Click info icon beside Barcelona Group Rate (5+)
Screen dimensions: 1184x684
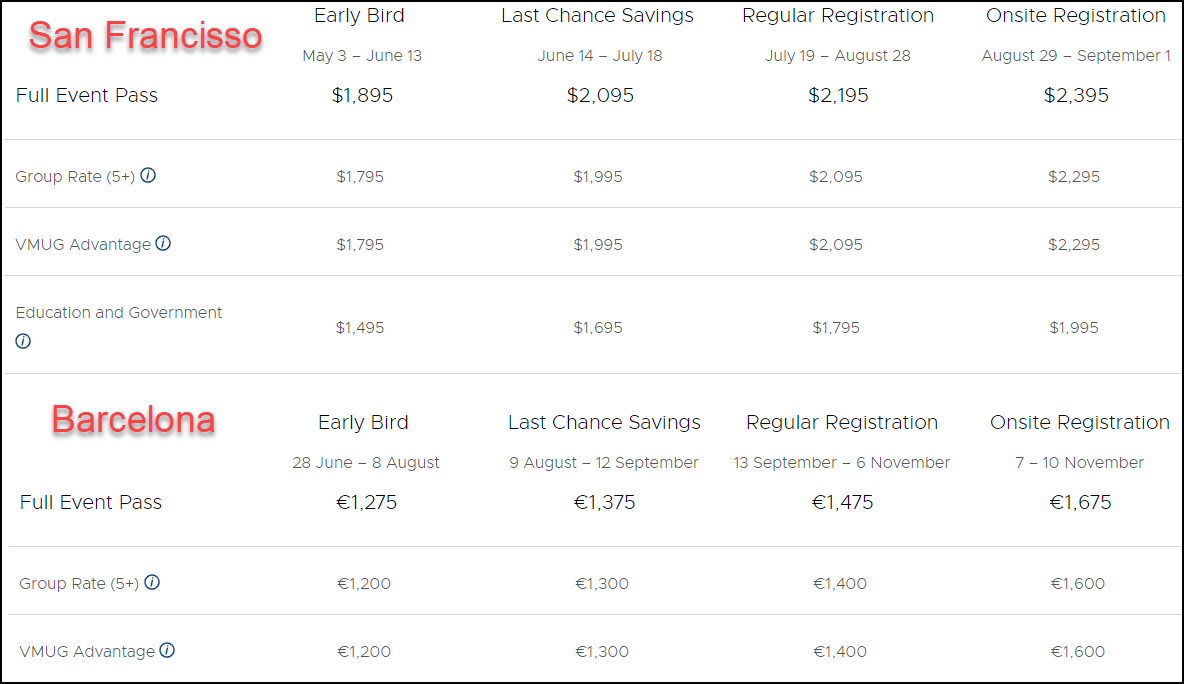(x=152, y=582)
